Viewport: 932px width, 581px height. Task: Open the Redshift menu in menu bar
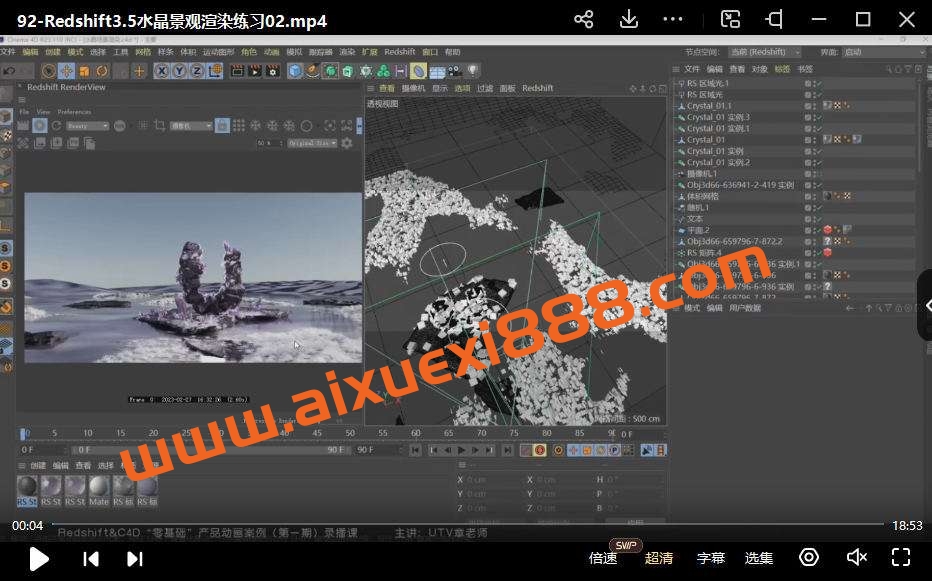coord(399,52)
